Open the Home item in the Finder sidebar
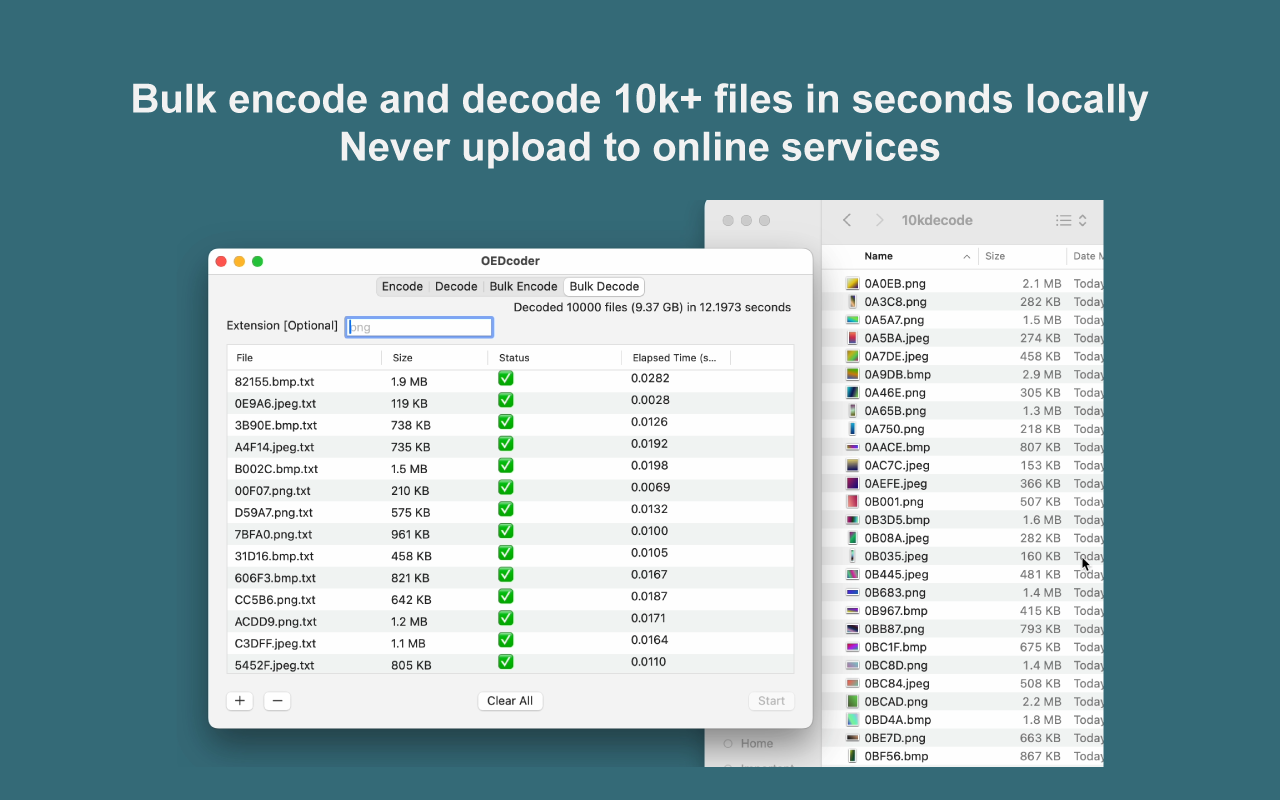The height and width of the screenshot is (800, 1280). click(748, 743)
